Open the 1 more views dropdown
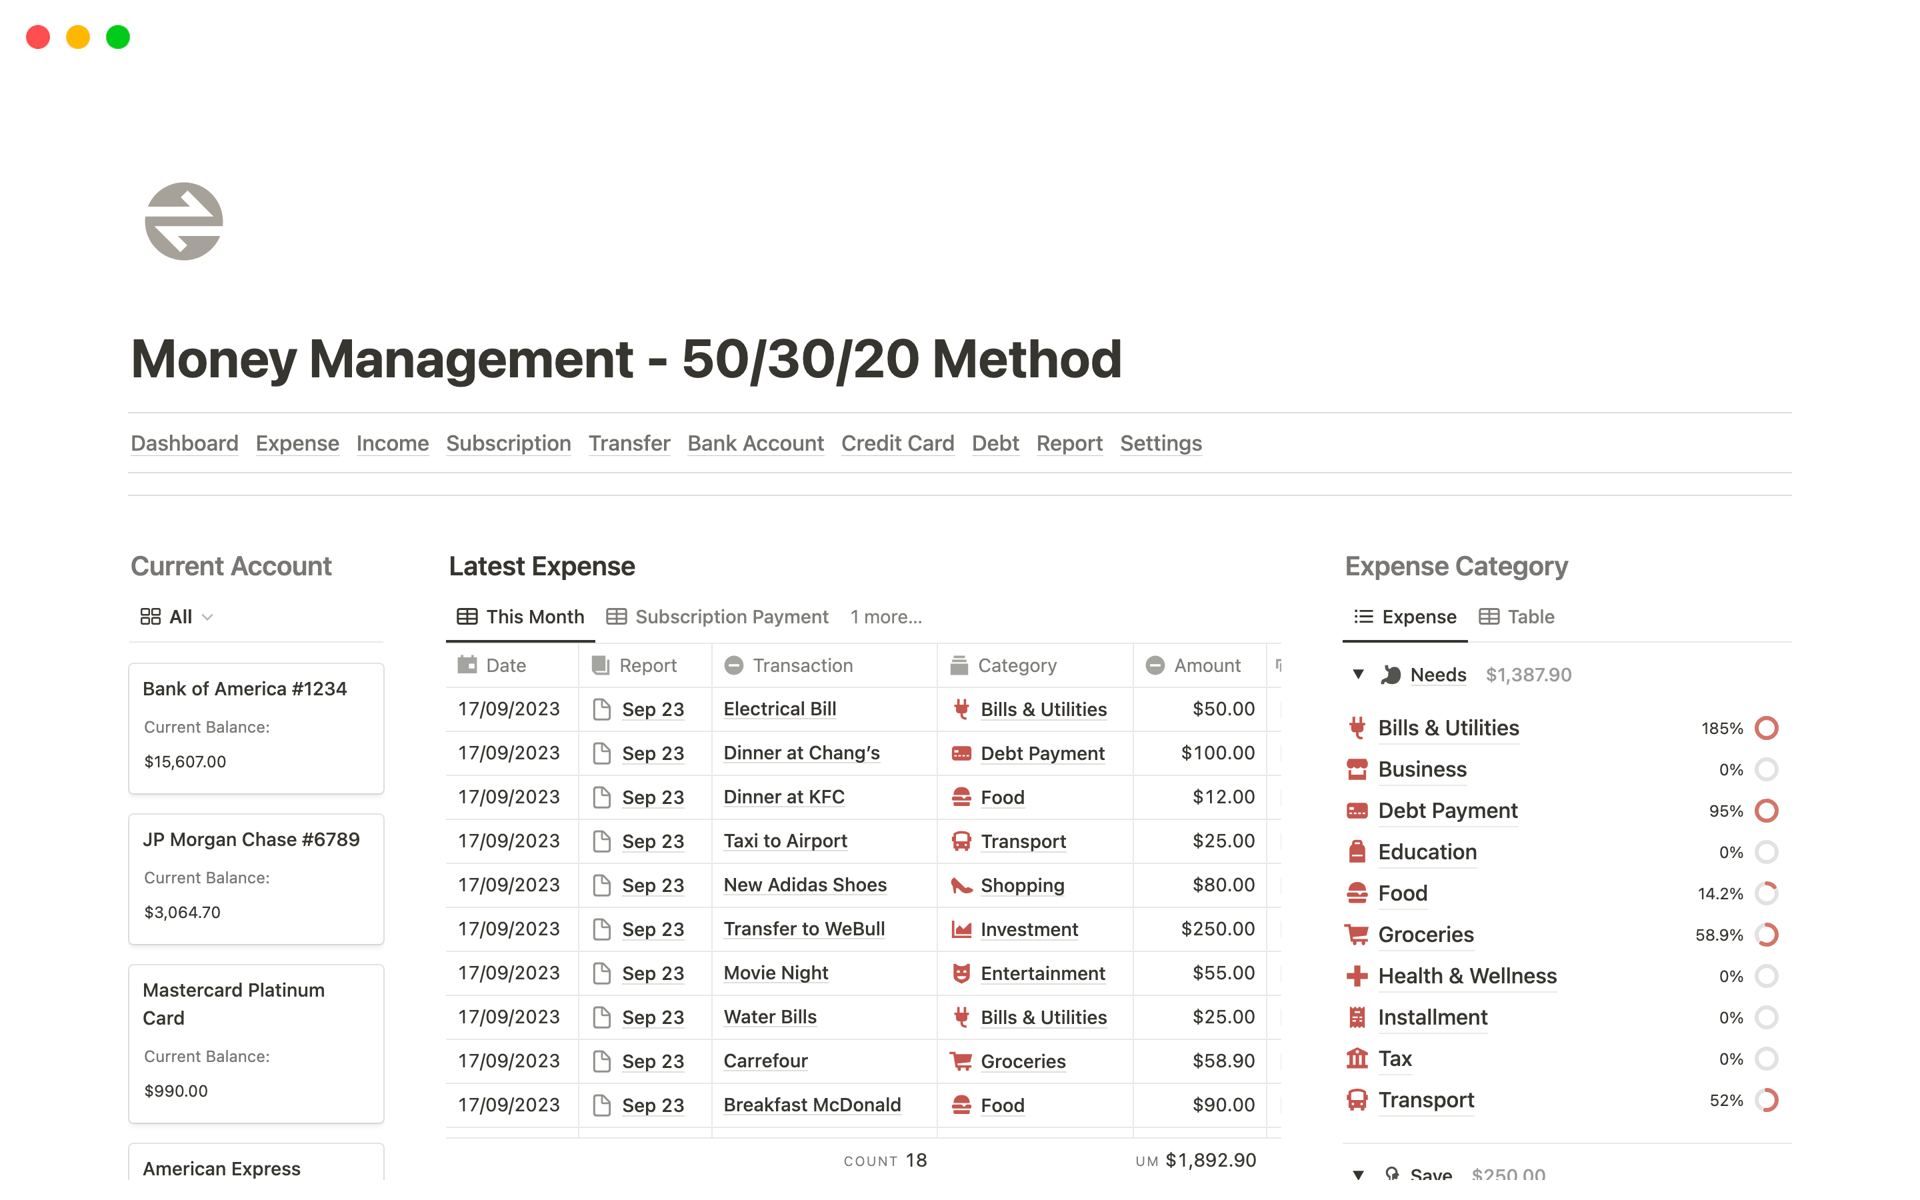Viewport: 1920px width, 1200px height. point(885,617)
